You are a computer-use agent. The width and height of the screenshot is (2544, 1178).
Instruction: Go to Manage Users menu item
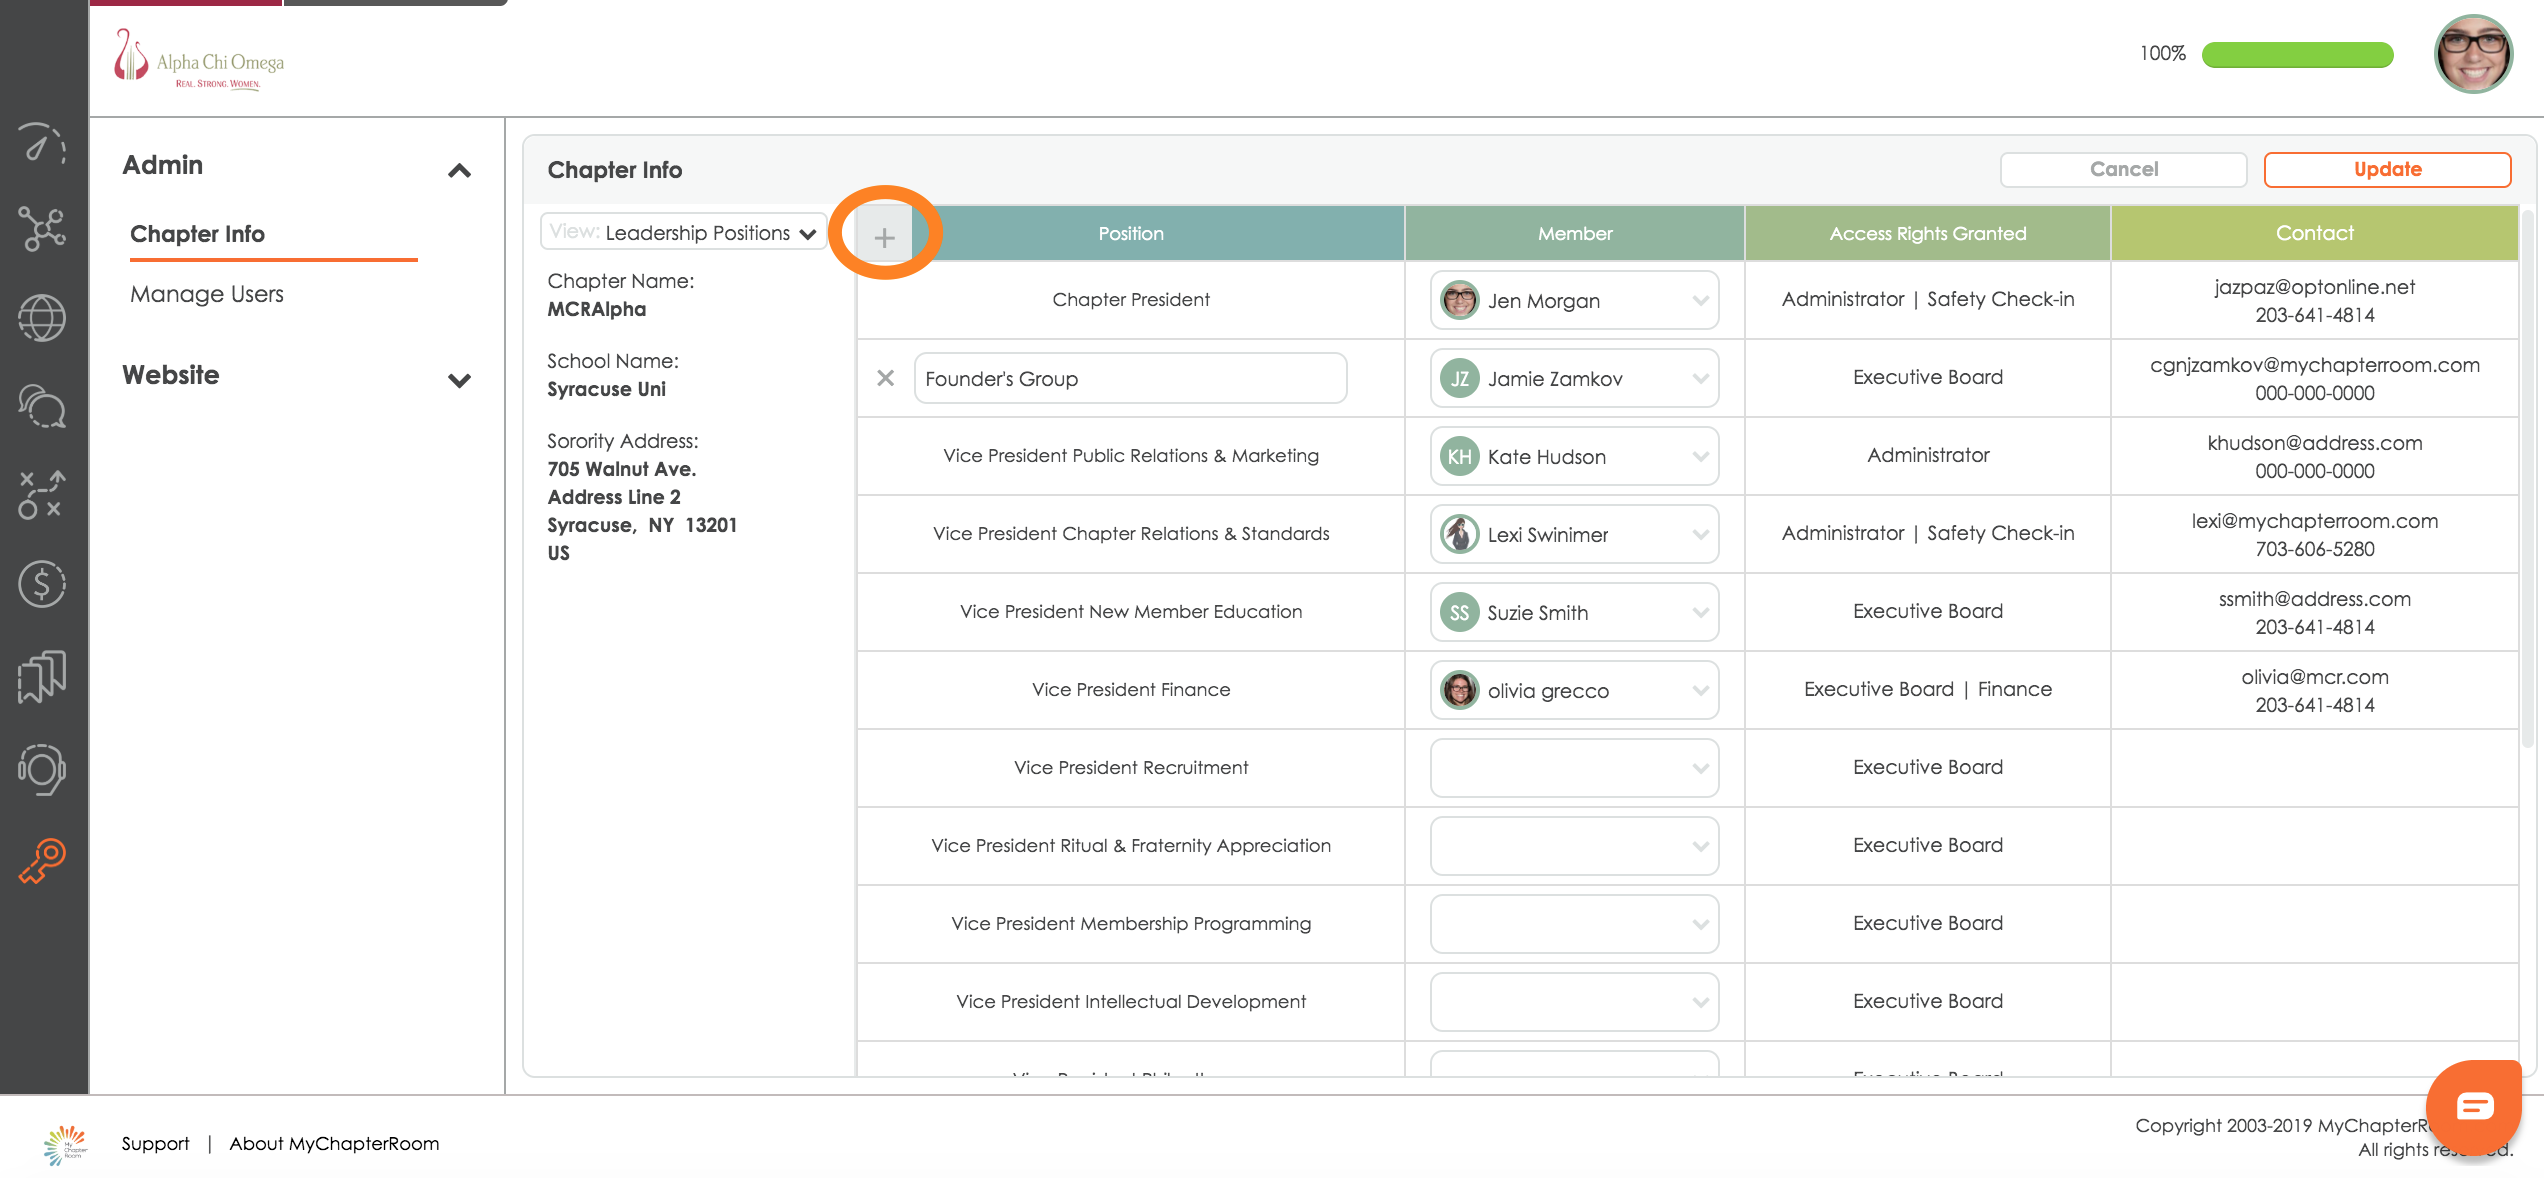point(207,294)
